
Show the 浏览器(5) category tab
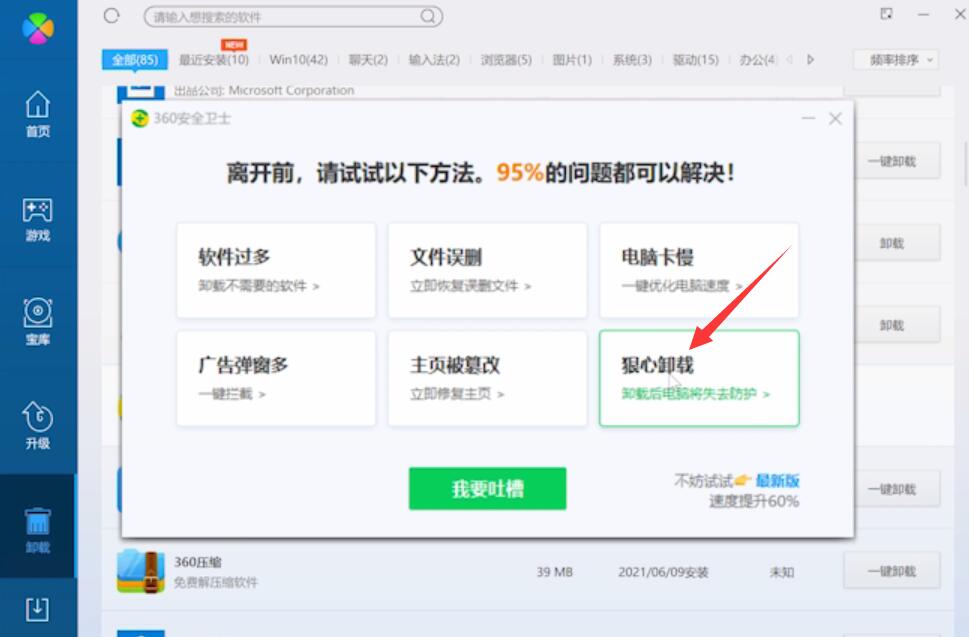pos(506,60)
